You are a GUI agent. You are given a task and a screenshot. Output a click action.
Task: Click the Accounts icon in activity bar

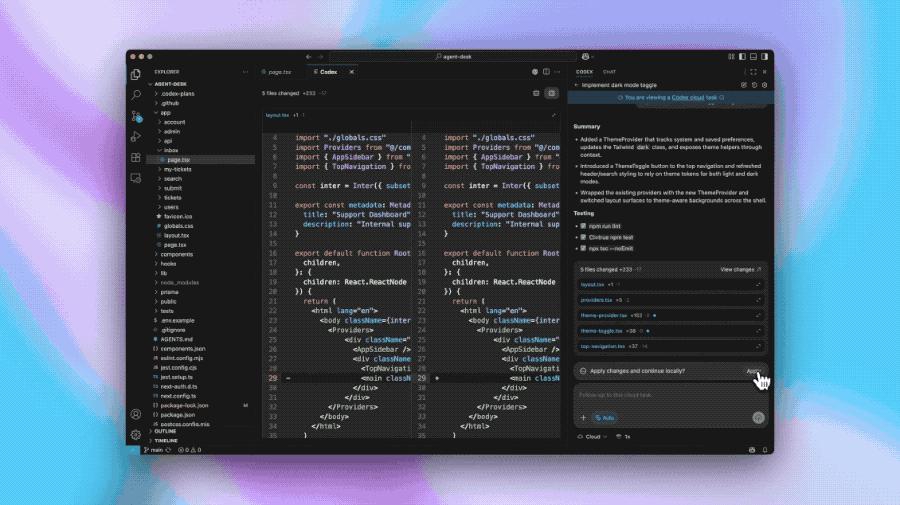pyautogui.click(x=136, y=414)
